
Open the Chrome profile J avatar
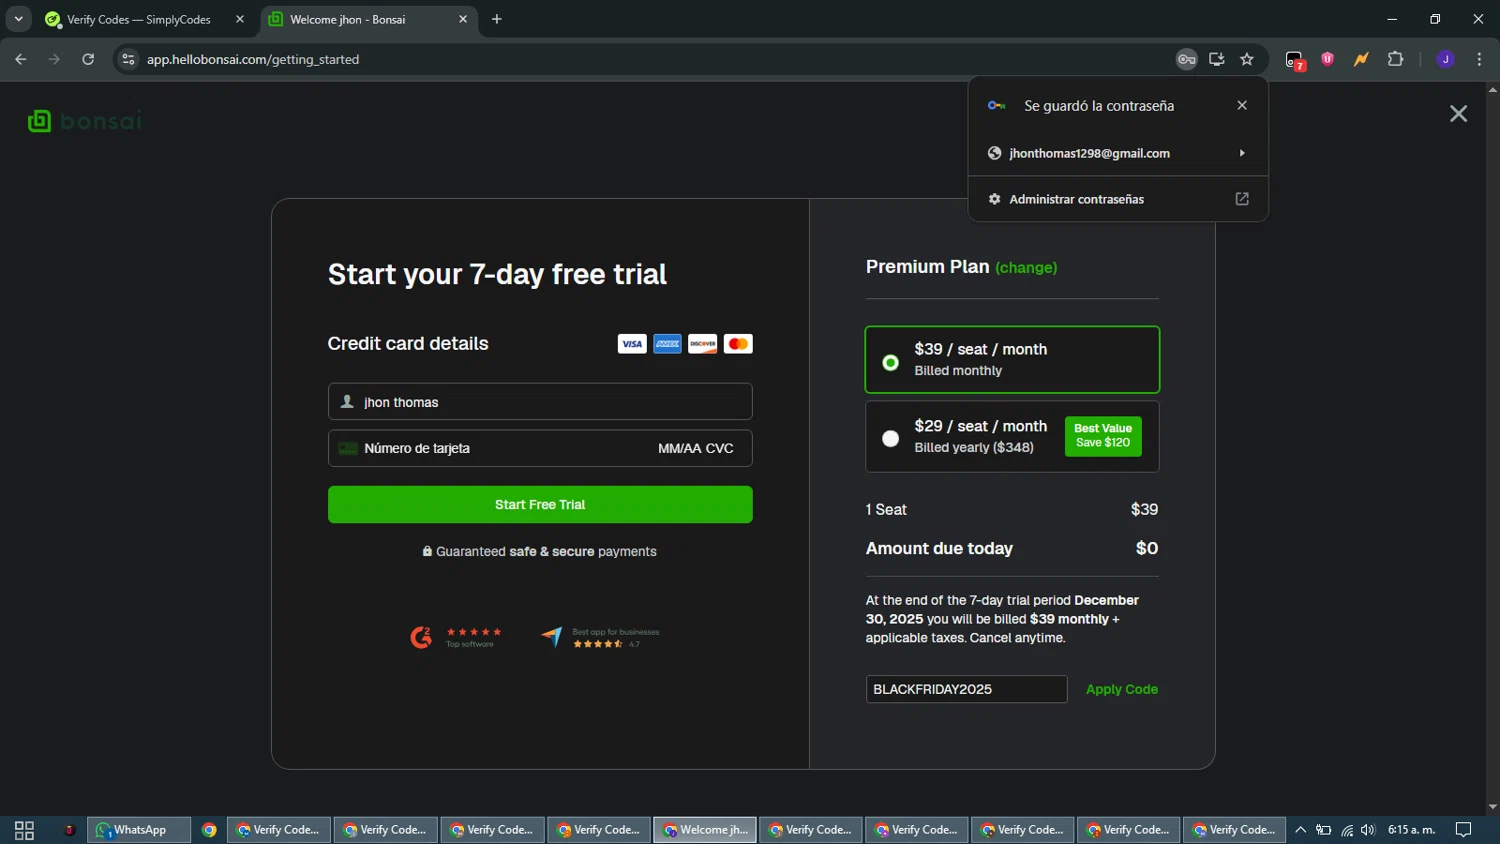pyautogui.click(x=1445, y=59)
